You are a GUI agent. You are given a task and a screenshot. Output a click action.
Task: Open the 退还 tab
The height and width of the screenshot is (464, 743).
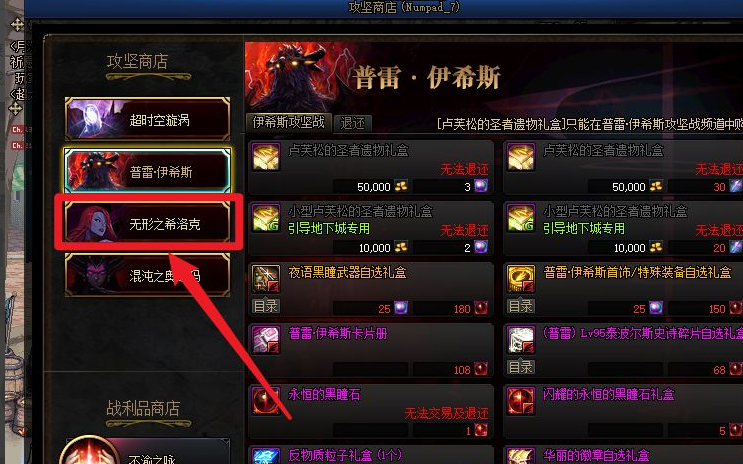click(x=353, y=123)
